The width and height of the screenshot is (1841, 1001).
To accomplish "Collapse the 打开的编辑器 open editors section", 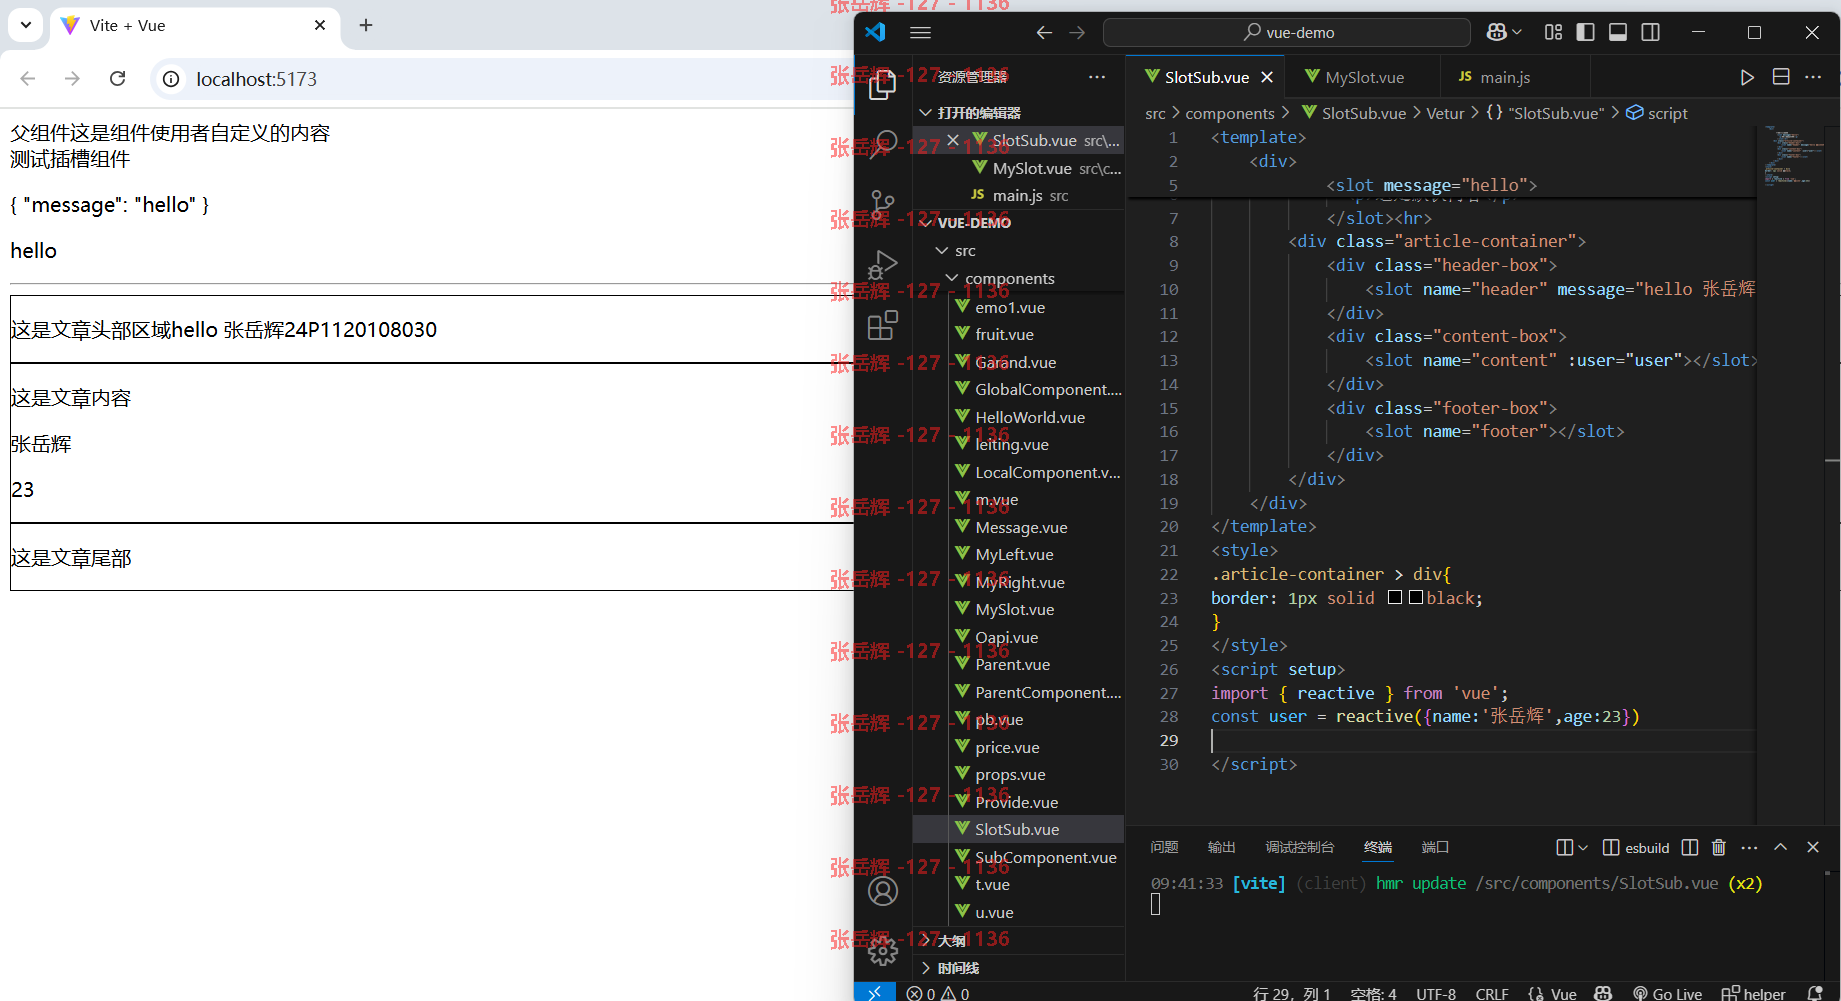I will click(1018, 113).
